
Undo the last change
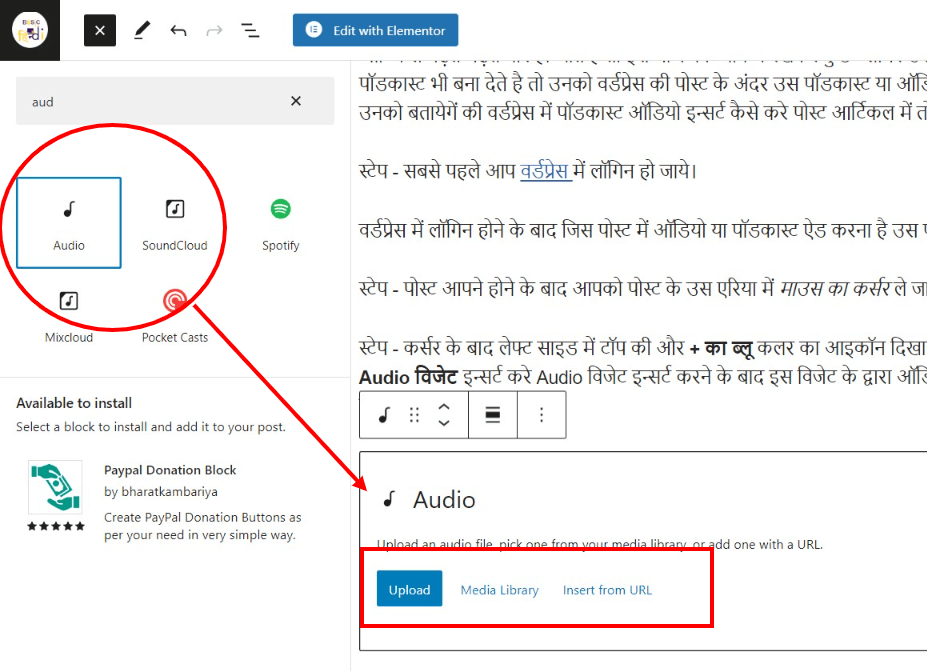click(x=179, y=30)
